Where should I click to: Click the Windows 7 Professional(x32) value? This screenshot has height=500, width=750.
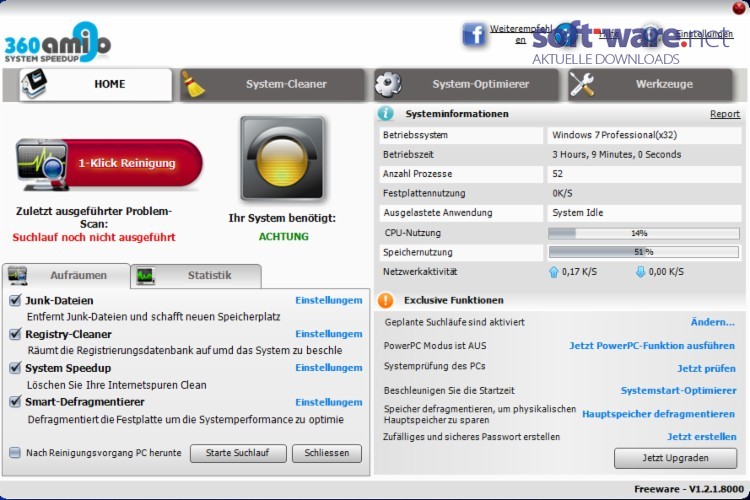(615, 135)
